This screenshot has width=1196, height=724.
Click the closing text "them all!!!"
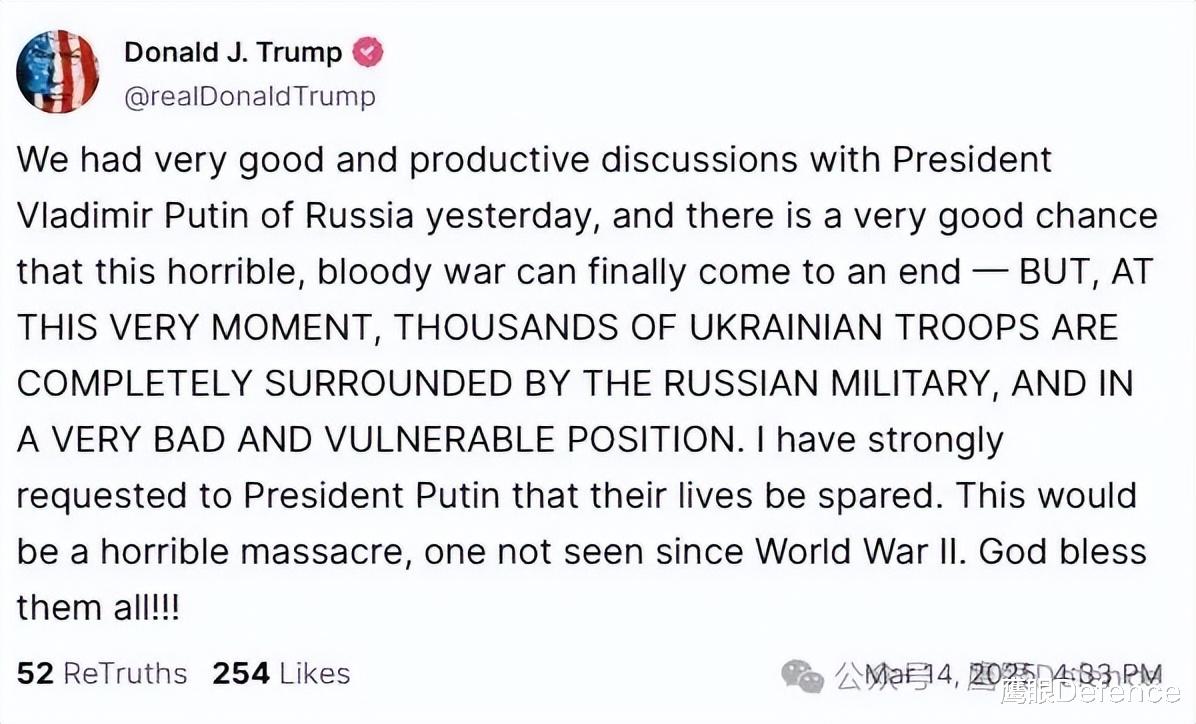[x=98, y=608]
